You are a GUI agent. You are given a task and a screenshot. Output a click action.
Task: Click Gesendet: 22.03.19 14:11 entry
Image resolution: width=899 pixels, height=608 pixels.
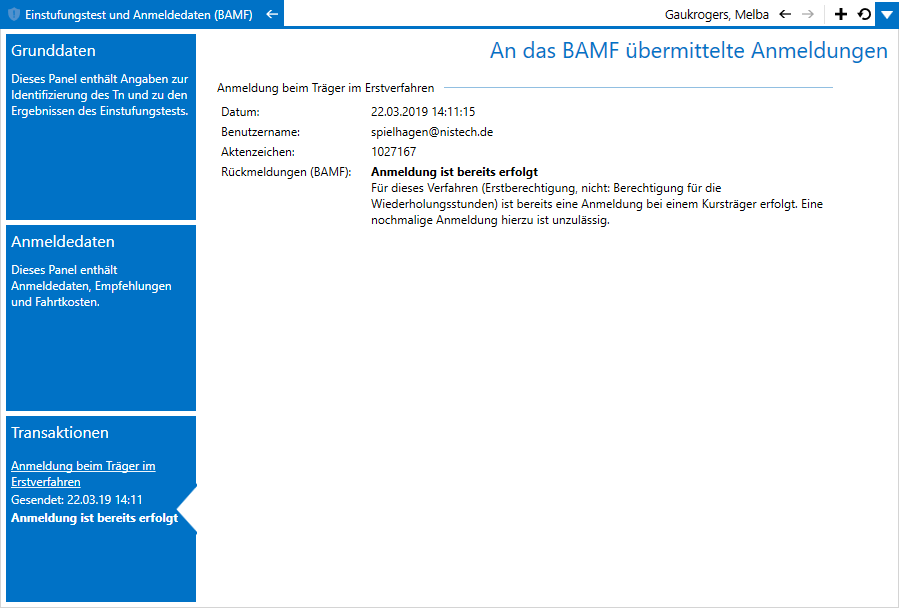point(77,500)
